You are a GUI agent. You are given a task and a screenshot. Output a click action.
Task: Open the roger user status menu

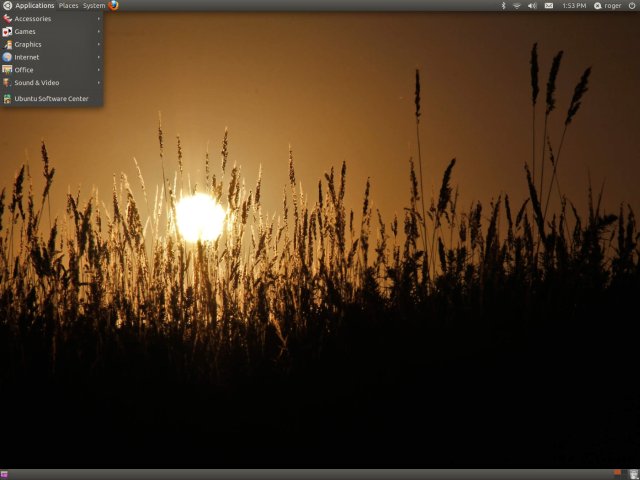click(608, 6)
